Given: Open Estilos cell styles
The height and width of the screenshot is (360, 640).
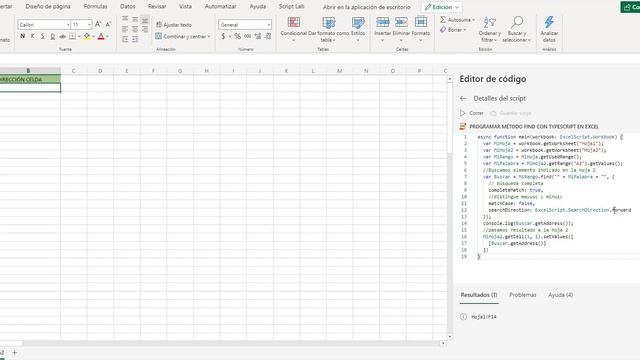Looking at the screenshot, I should [x=358, y=28].
